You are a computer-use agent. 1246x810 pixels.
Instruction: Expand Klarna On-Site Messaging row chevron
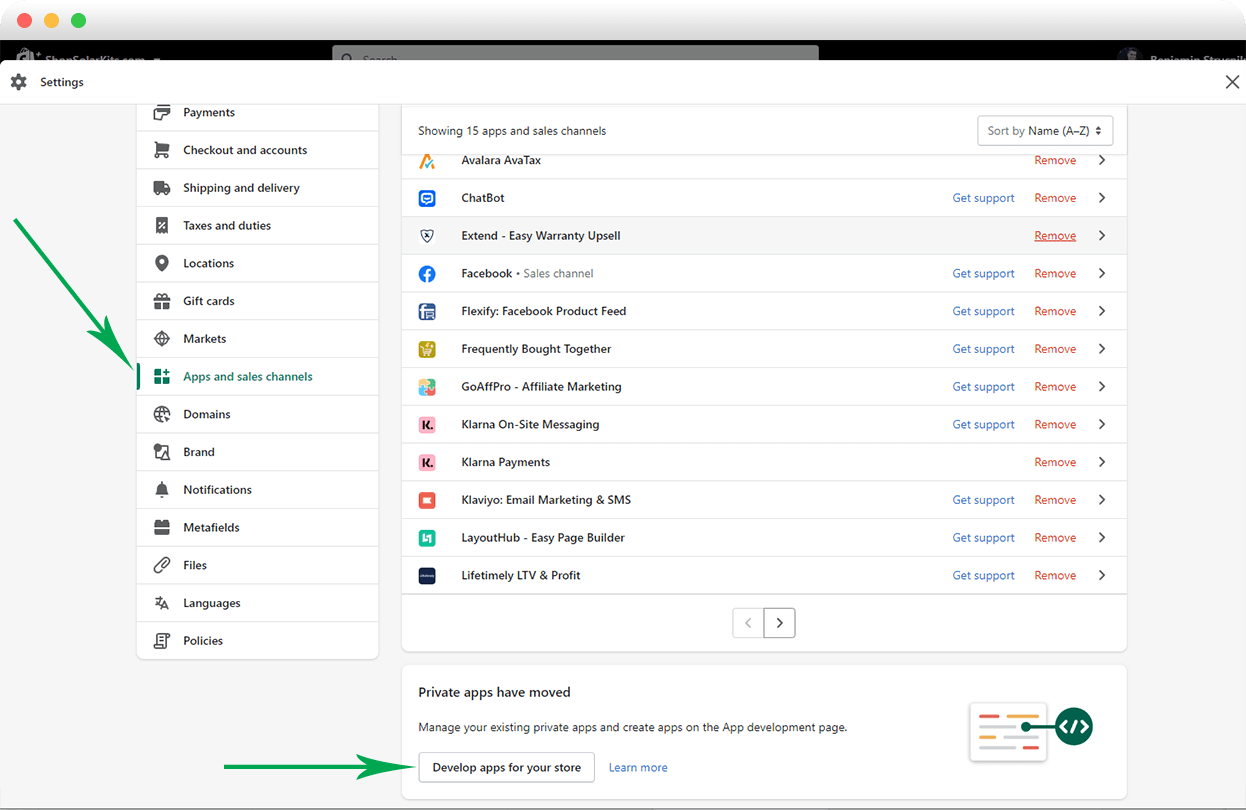(1102, 425)
